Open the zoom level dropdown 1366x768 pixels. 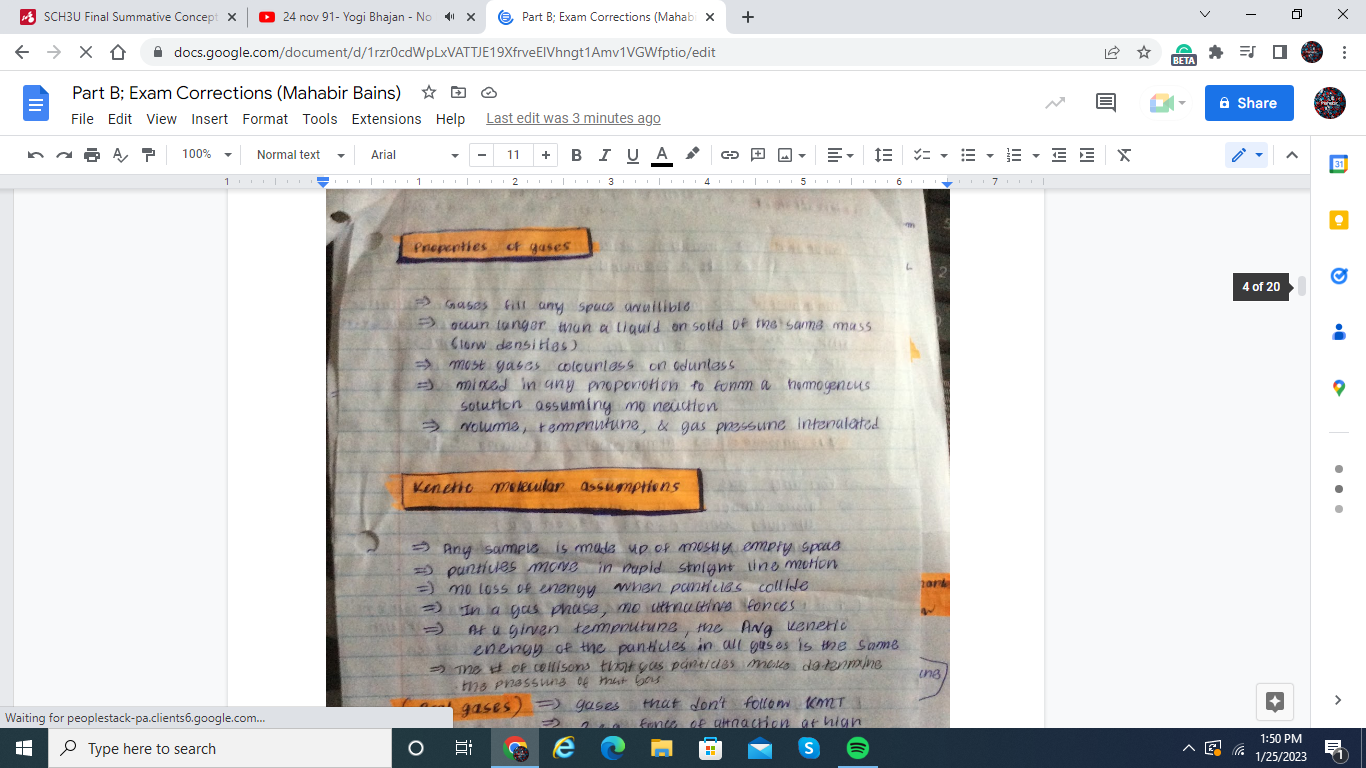[206, 155]
